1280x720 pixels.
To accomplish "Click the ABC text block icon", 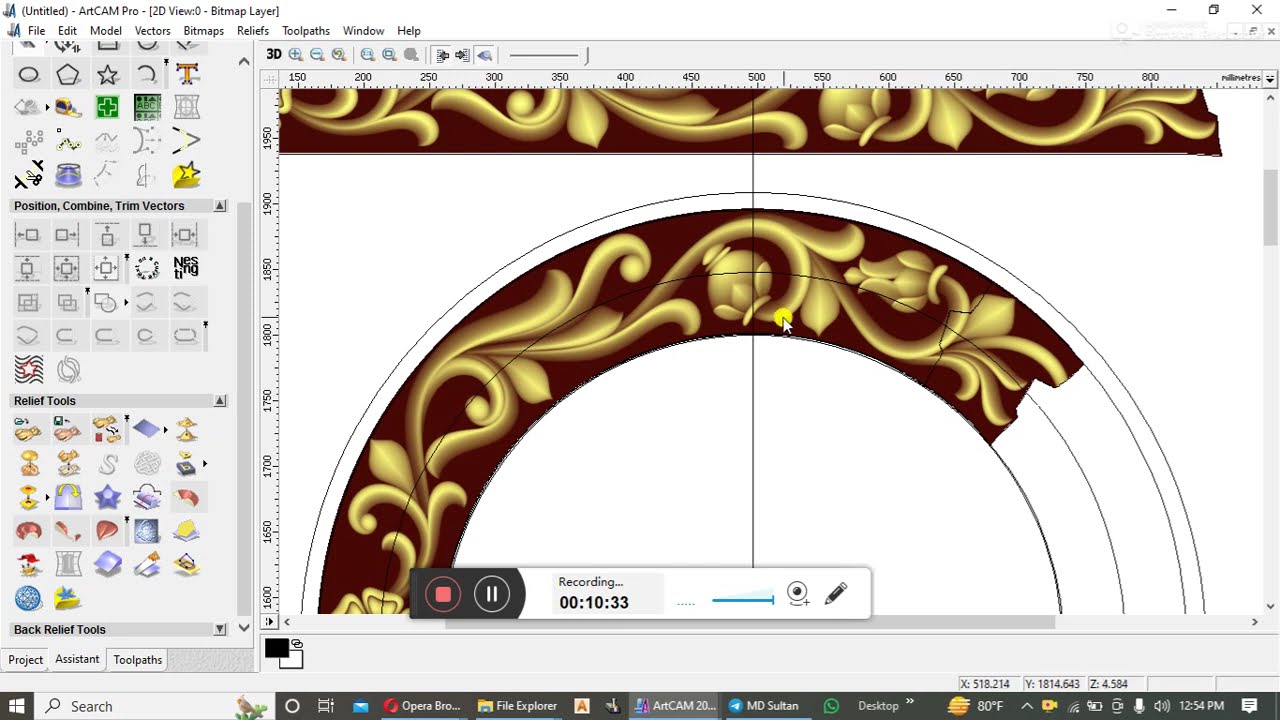I will pyautogui.click(x=147, y=107).
